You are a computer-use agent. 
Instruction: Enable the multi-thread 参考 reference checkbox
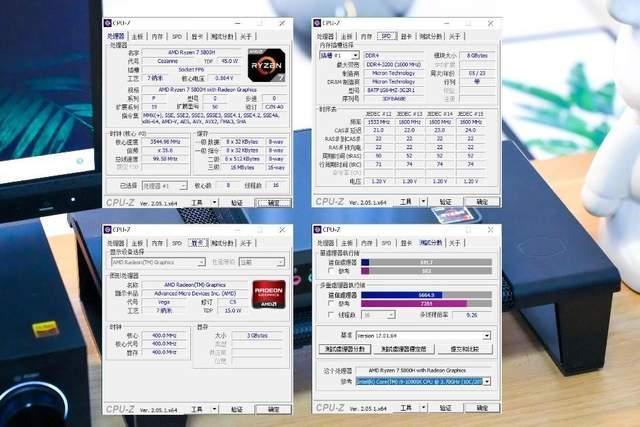331,304
